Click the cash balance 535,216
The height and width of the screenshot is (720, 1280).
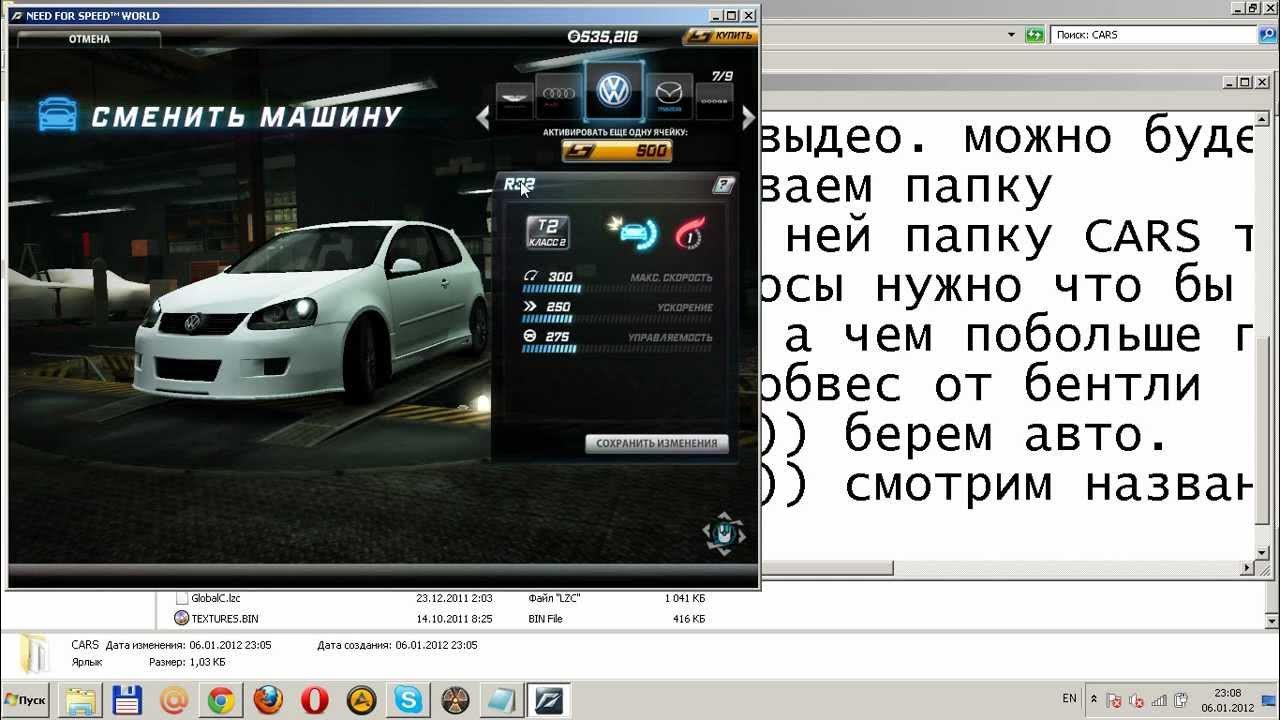pyautogui.click(x=603, y=36)
